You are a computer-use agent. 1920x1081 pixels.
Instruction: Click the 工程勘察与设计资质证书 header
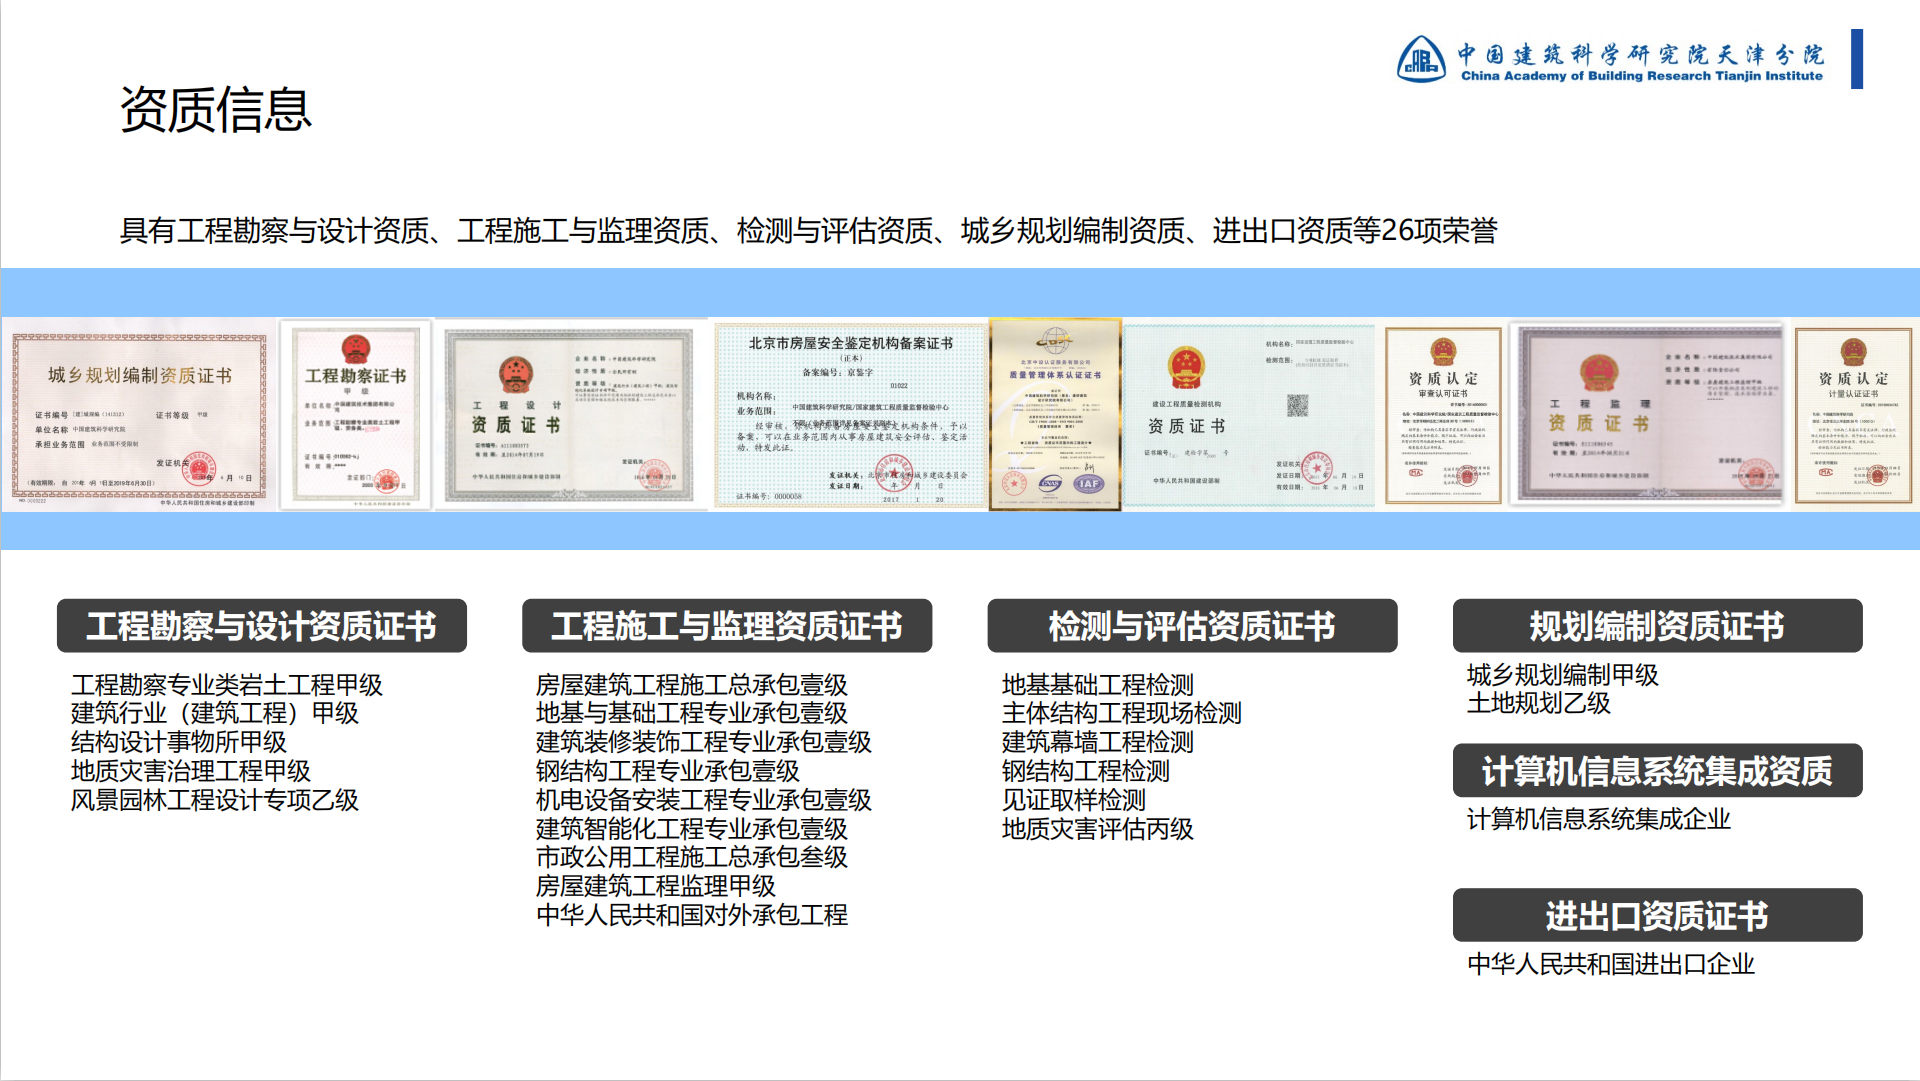pyautogui.click(x=262, y=626)
